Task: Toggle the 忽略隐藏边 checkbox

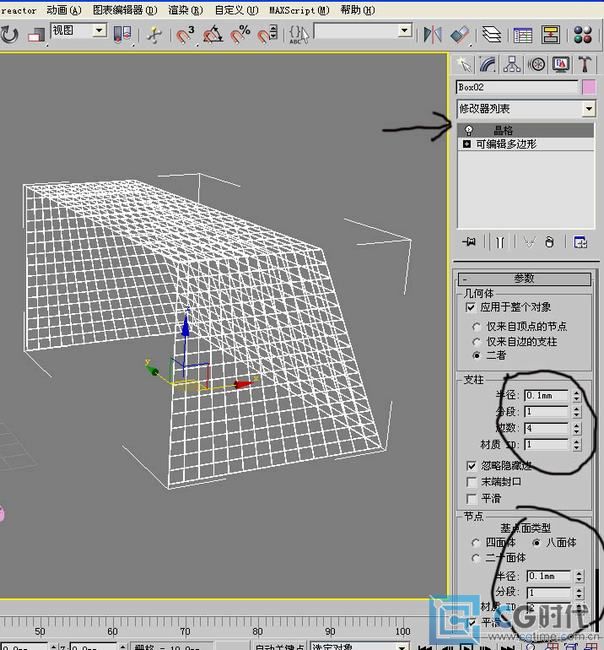Action: click(x=471, y=466)
